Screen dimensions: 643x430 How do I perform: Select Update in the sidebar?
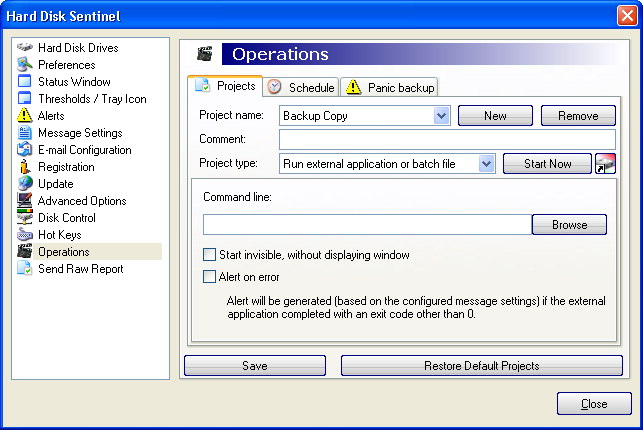56,184
